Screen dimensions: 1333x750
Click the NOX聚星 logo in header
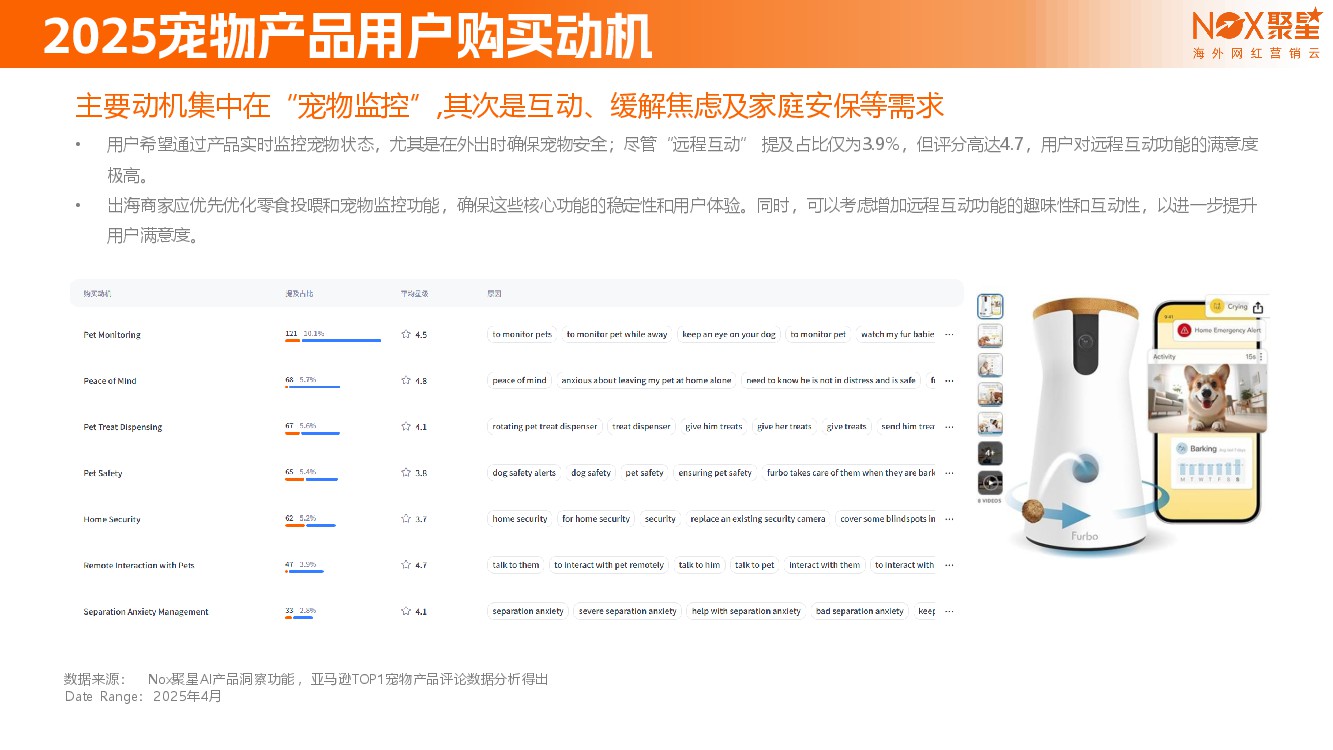pyautogui.click(x=1256, y=25)
